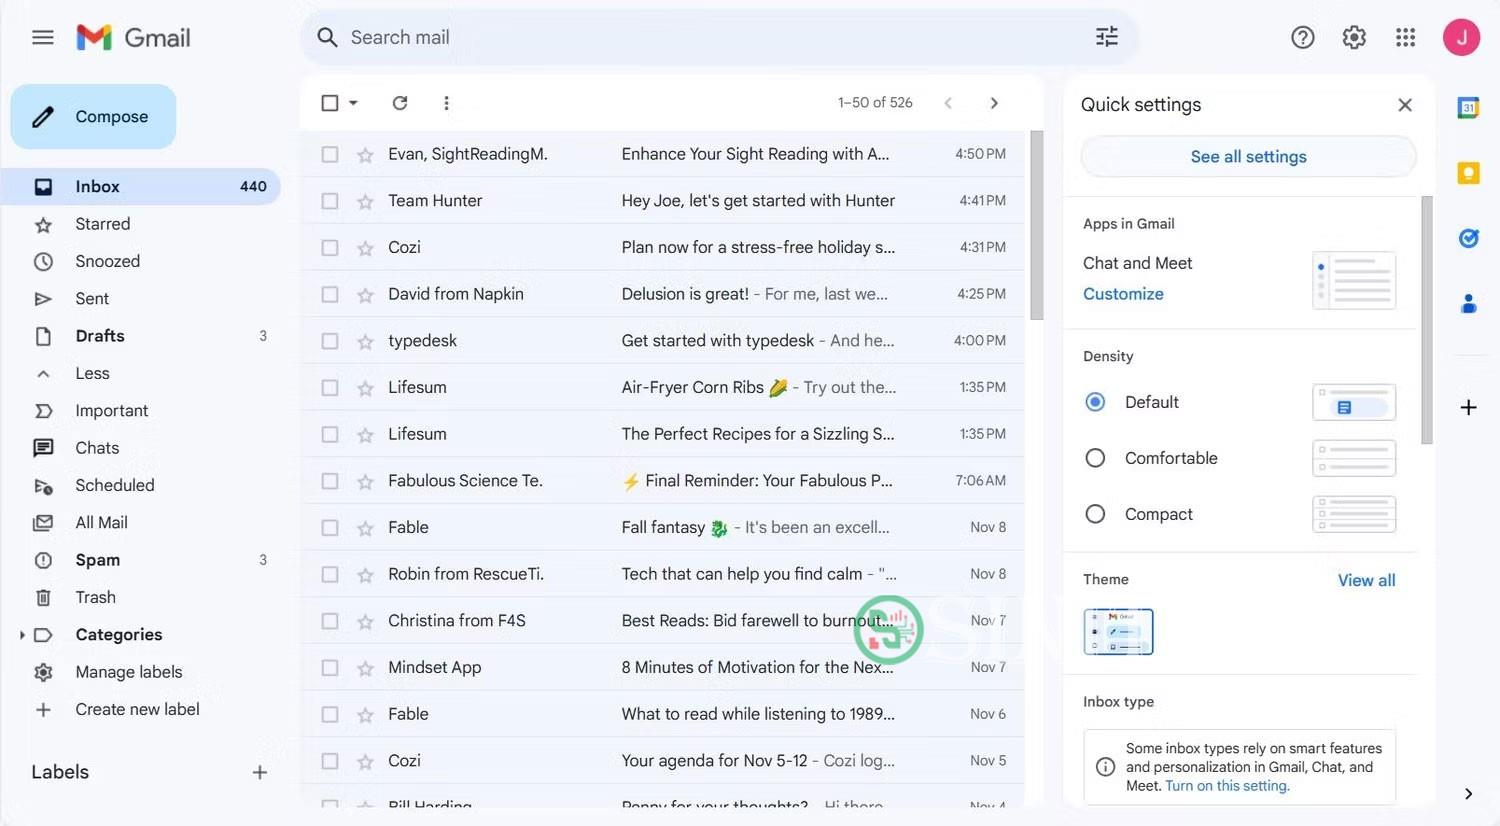Open the Settings gear icon

pos(1354,38)
